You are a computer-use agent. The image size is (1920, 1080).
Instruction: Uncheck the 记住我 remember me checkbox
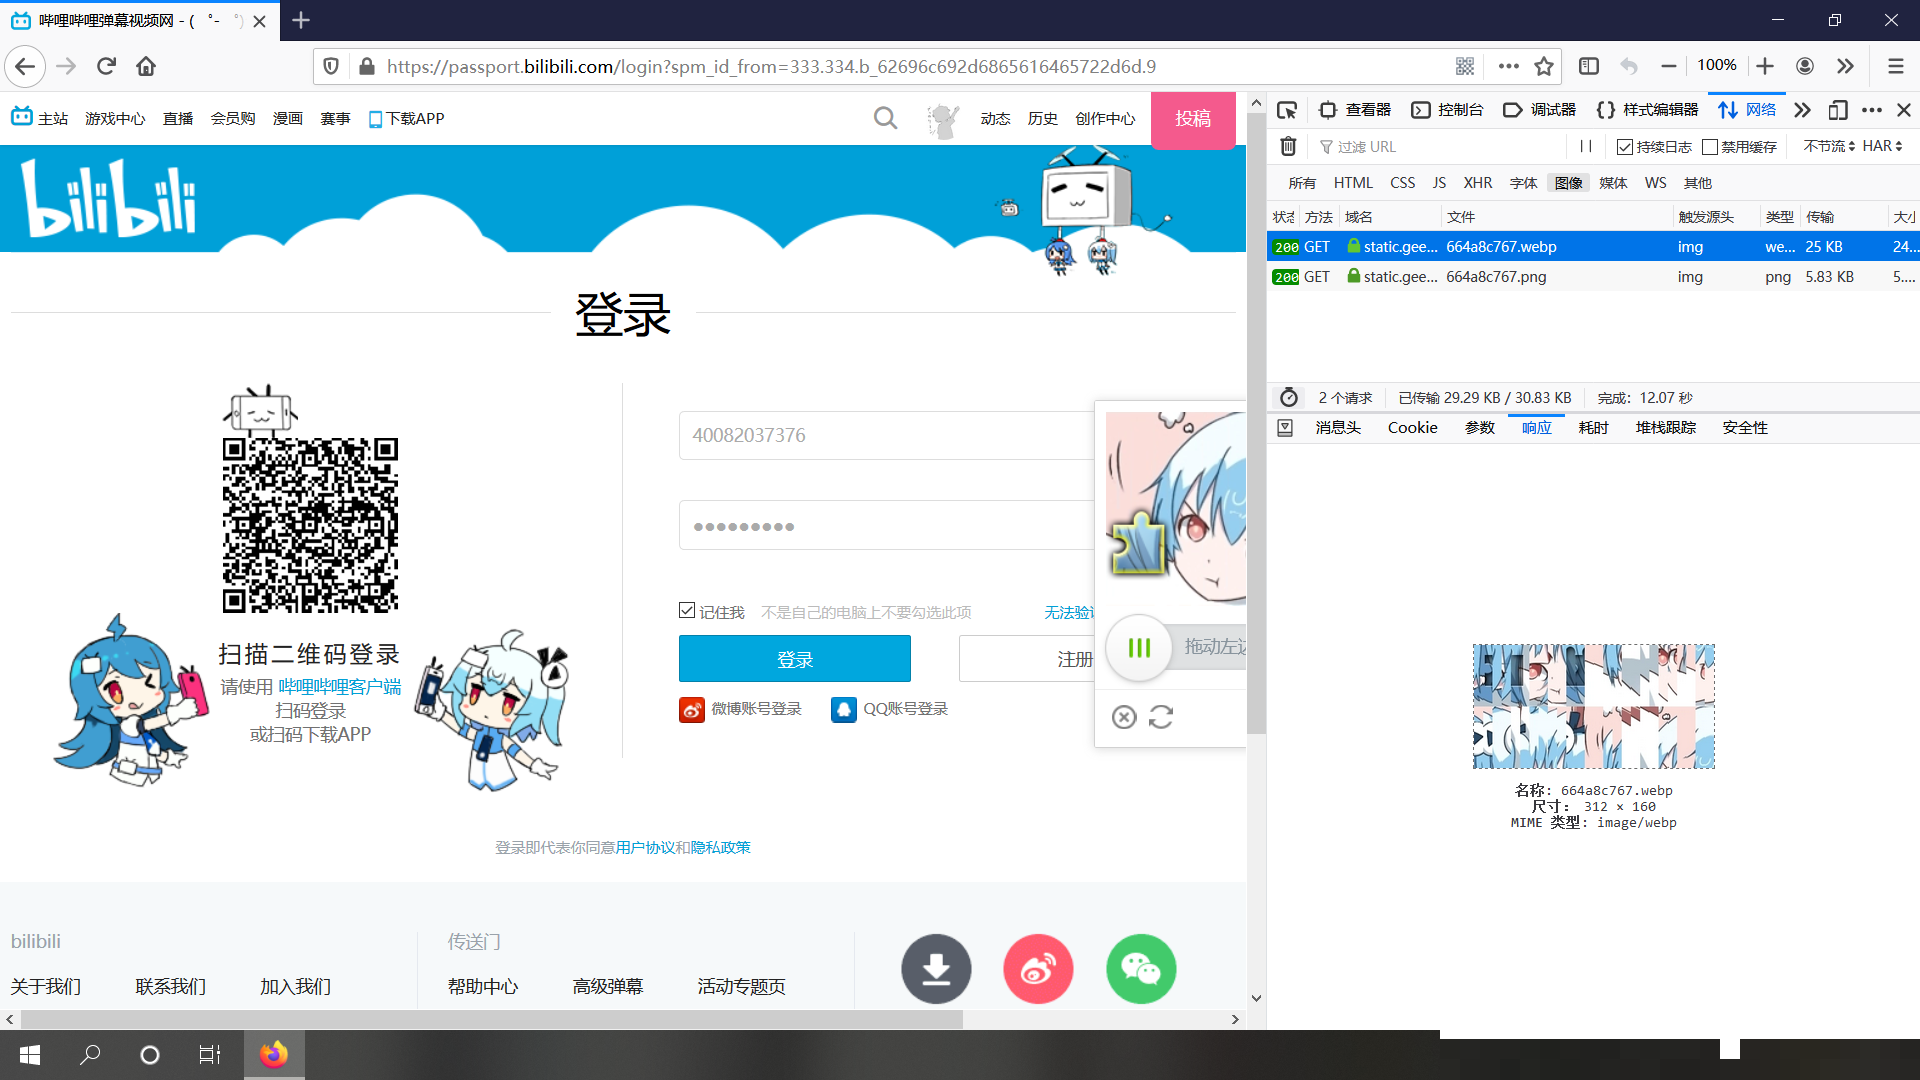[687, 611]
